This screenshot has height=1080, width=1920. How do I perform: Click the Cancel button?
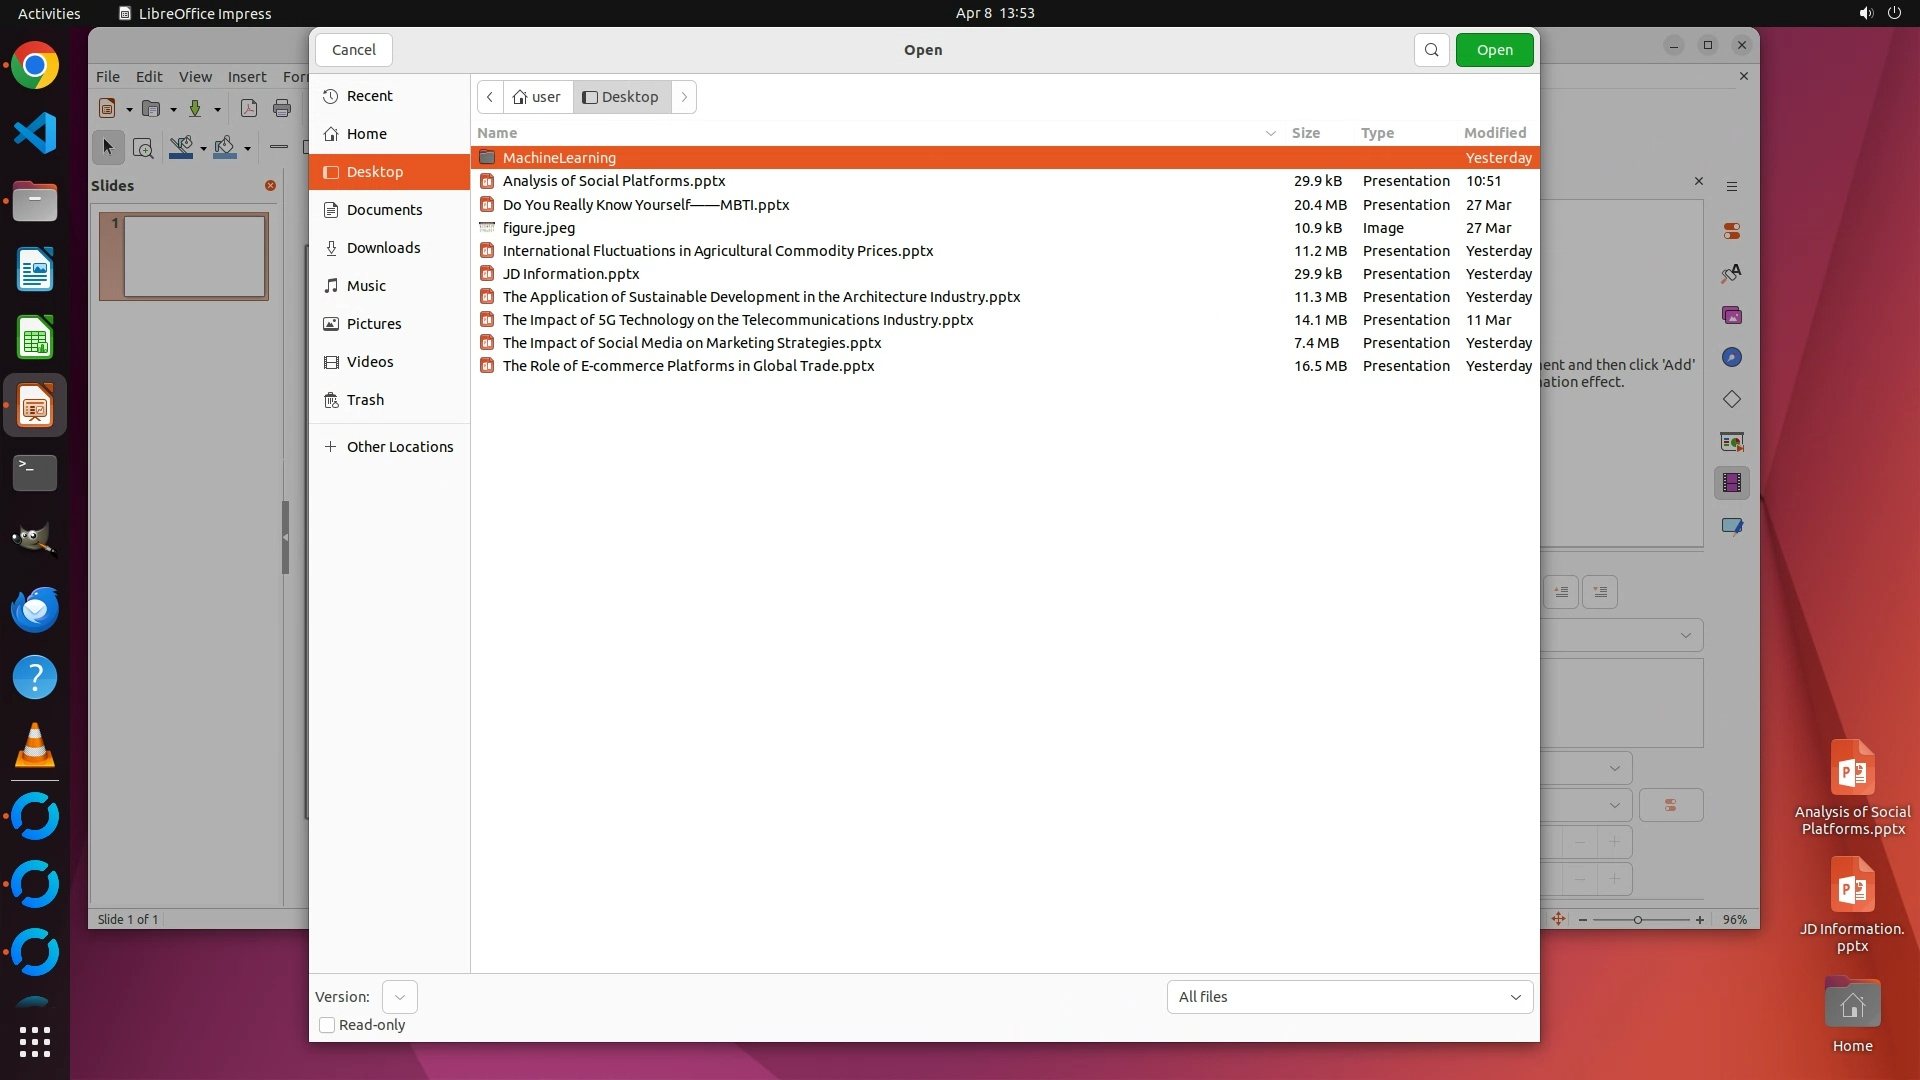tap(354, 50)
